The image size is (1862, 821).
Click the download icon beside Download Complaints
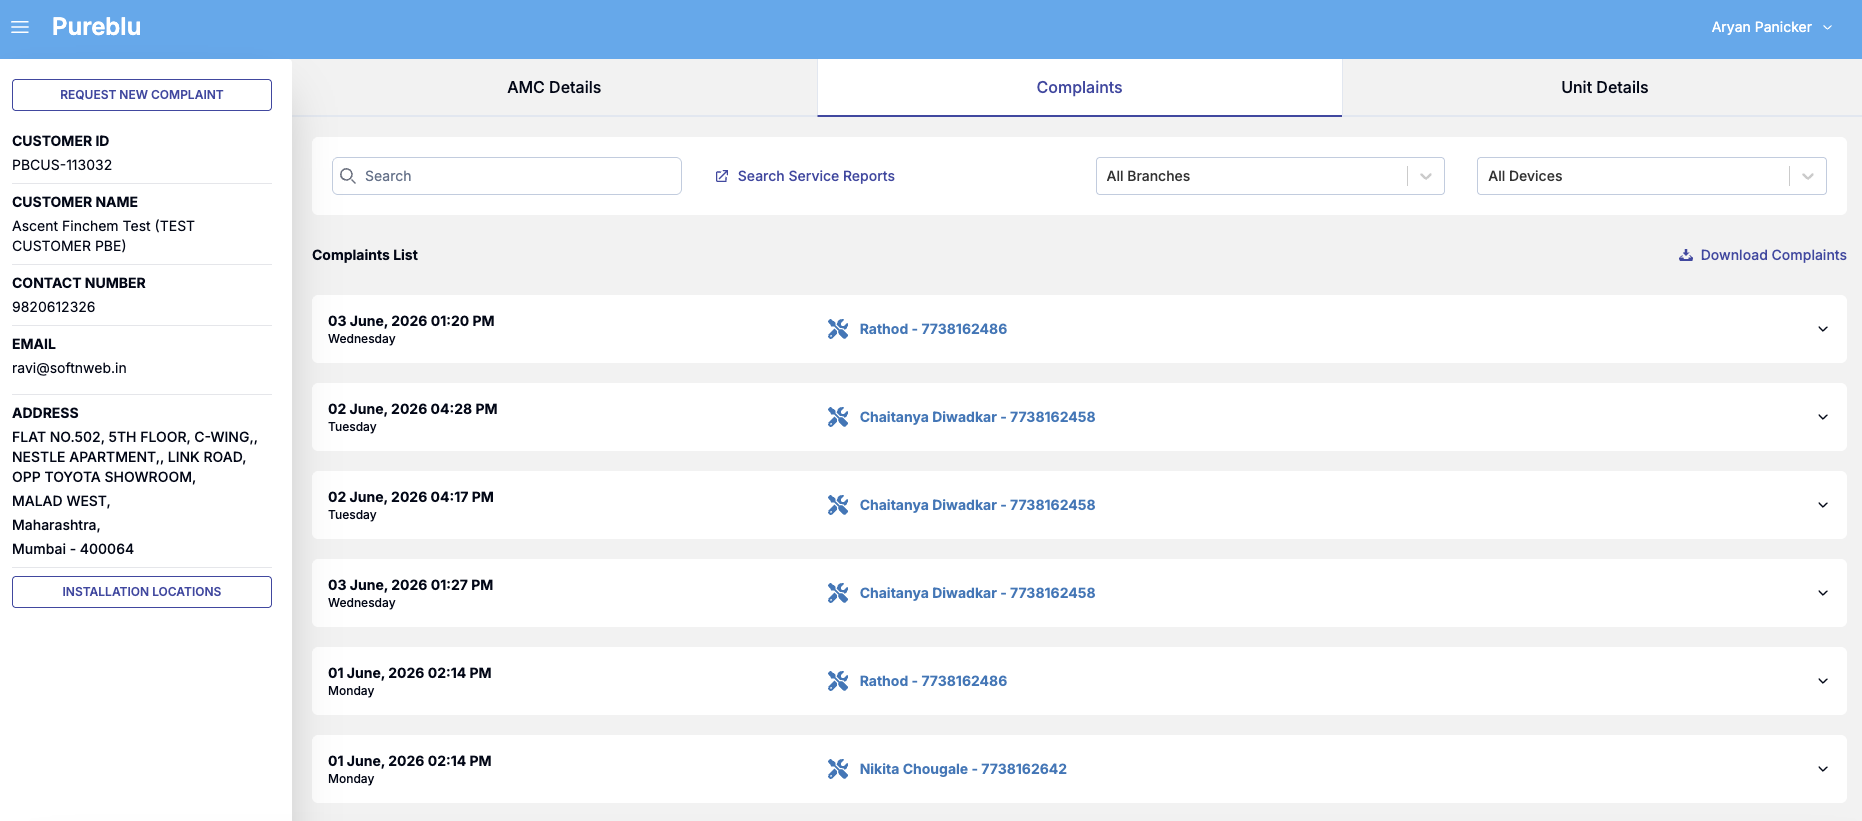click(1686, 255)
